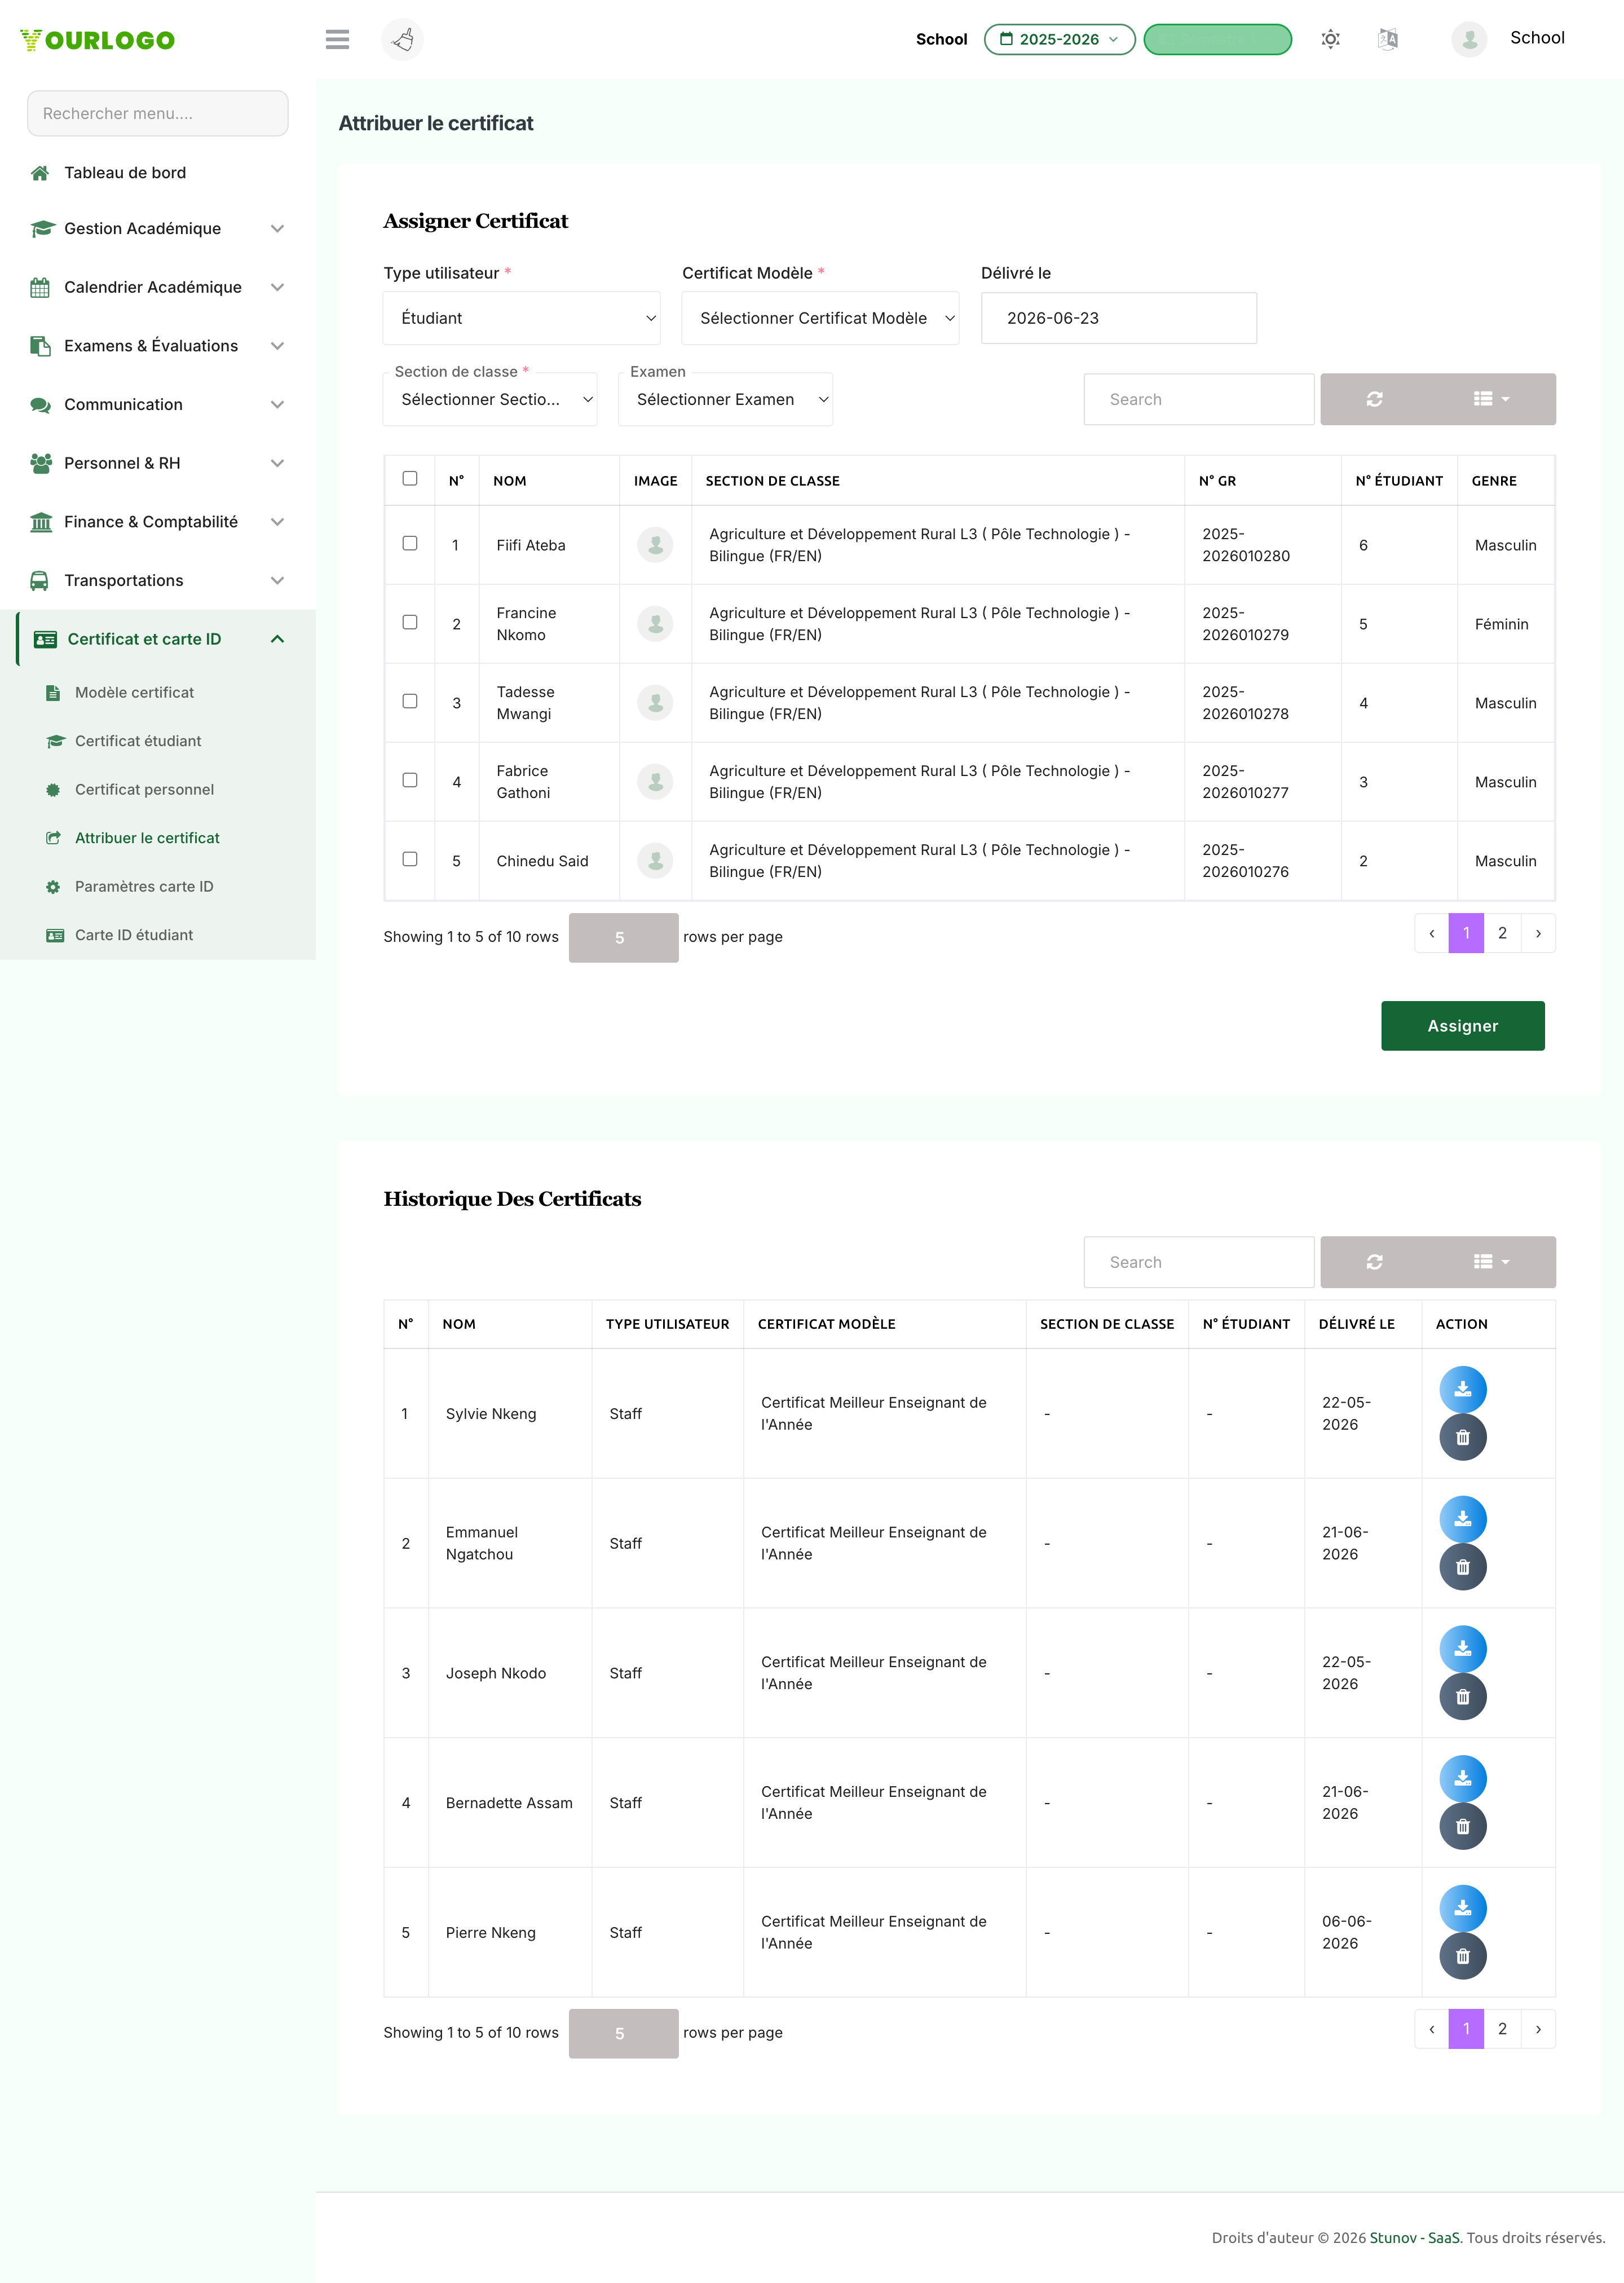Check the Fabrice Gathoni row
1624x2283 pixels.
[x=410, y=781]
